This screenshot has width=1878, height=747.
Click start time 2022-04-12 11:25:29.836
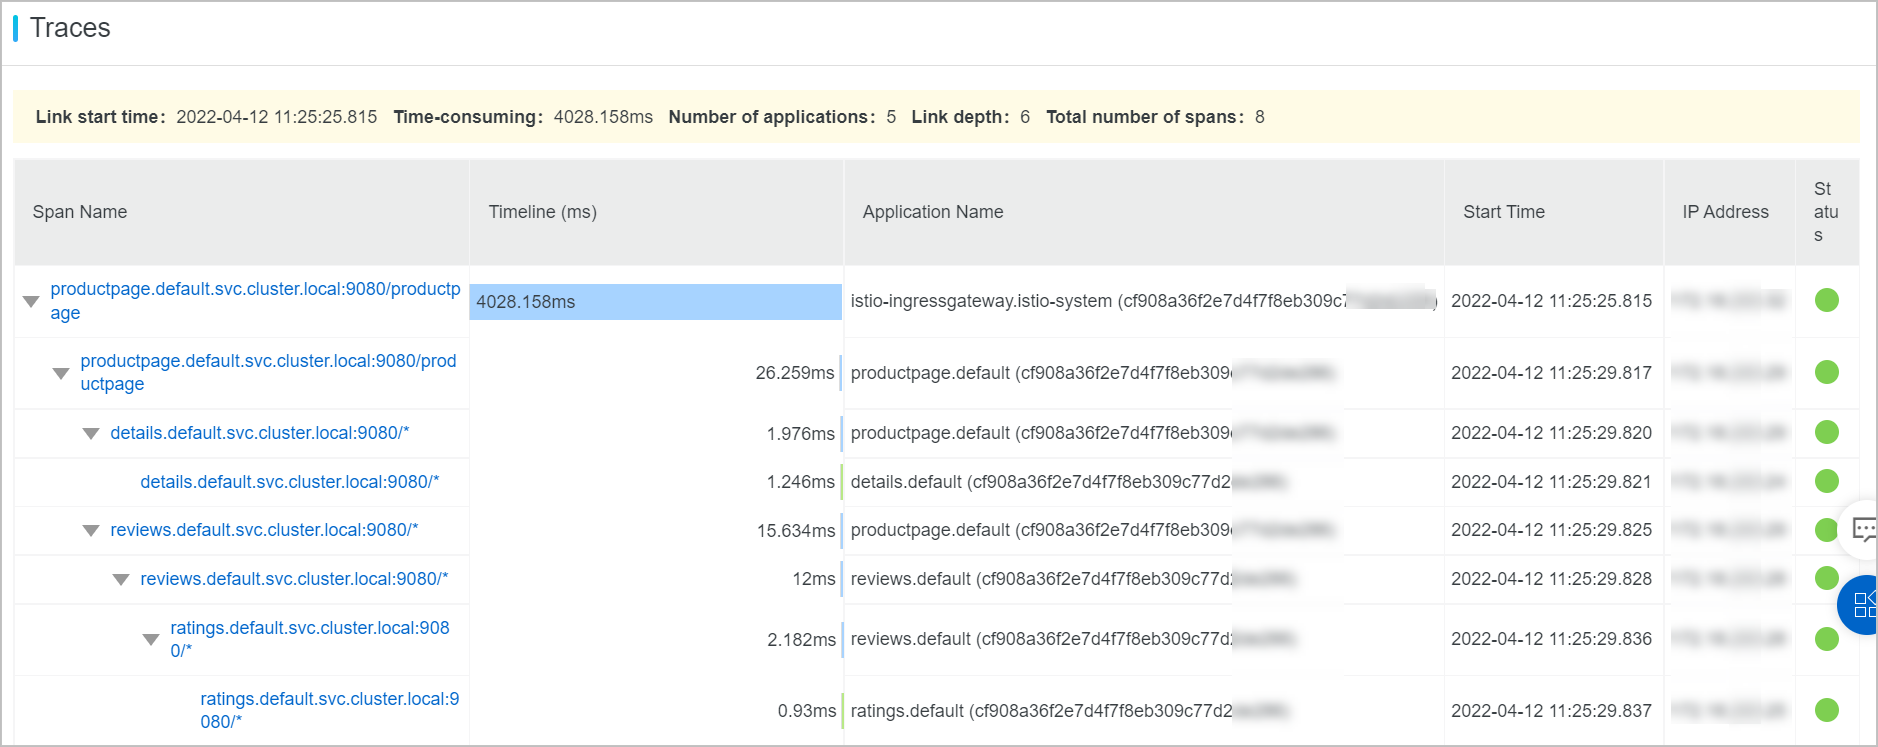click(x=1551, y=639)
